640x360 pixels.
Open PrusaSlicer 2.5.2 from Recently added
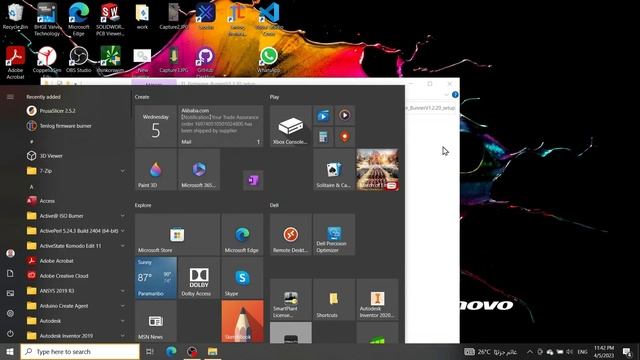76,111
